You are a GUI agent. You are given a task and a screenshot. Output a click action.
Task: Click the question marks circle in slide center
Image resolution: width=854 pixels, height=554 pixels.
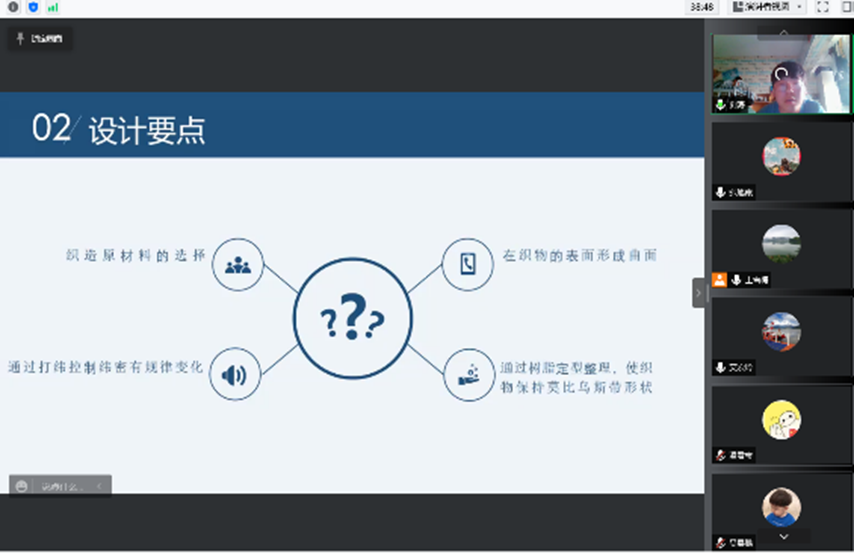[x=352, y=318]
